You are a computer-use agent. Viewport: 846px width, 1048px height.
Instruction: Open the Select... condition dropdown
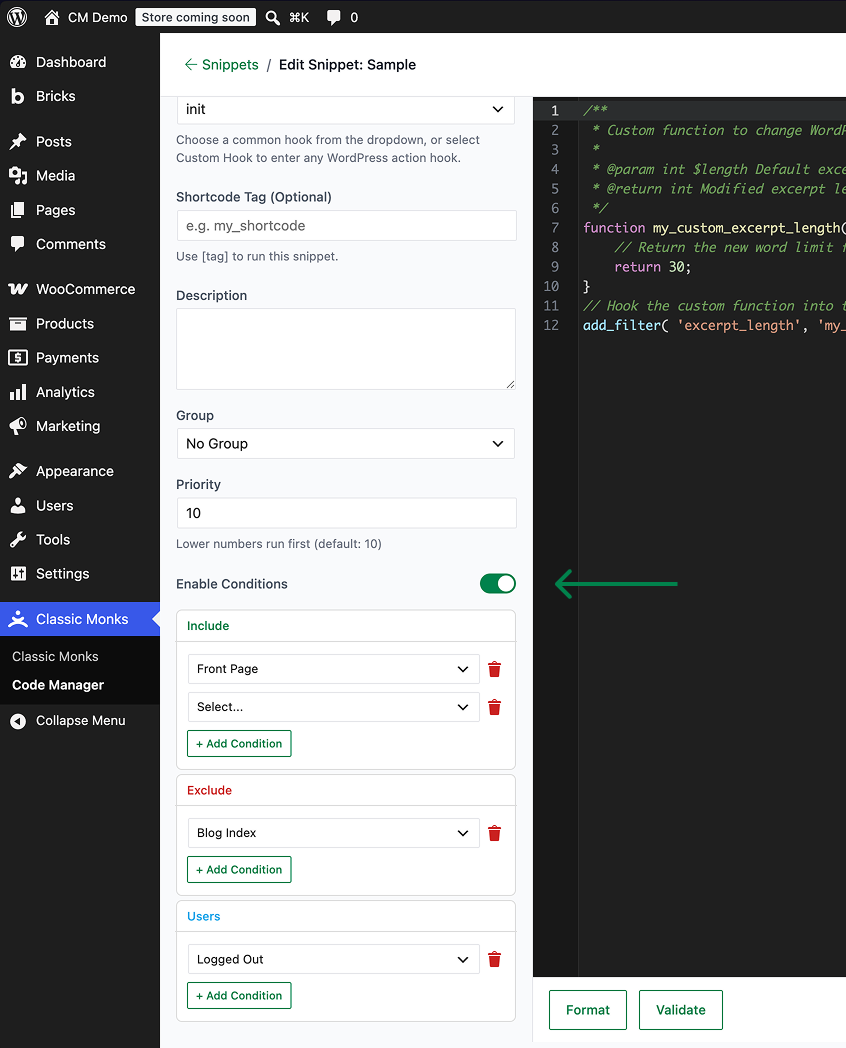(x=333, y=707)
